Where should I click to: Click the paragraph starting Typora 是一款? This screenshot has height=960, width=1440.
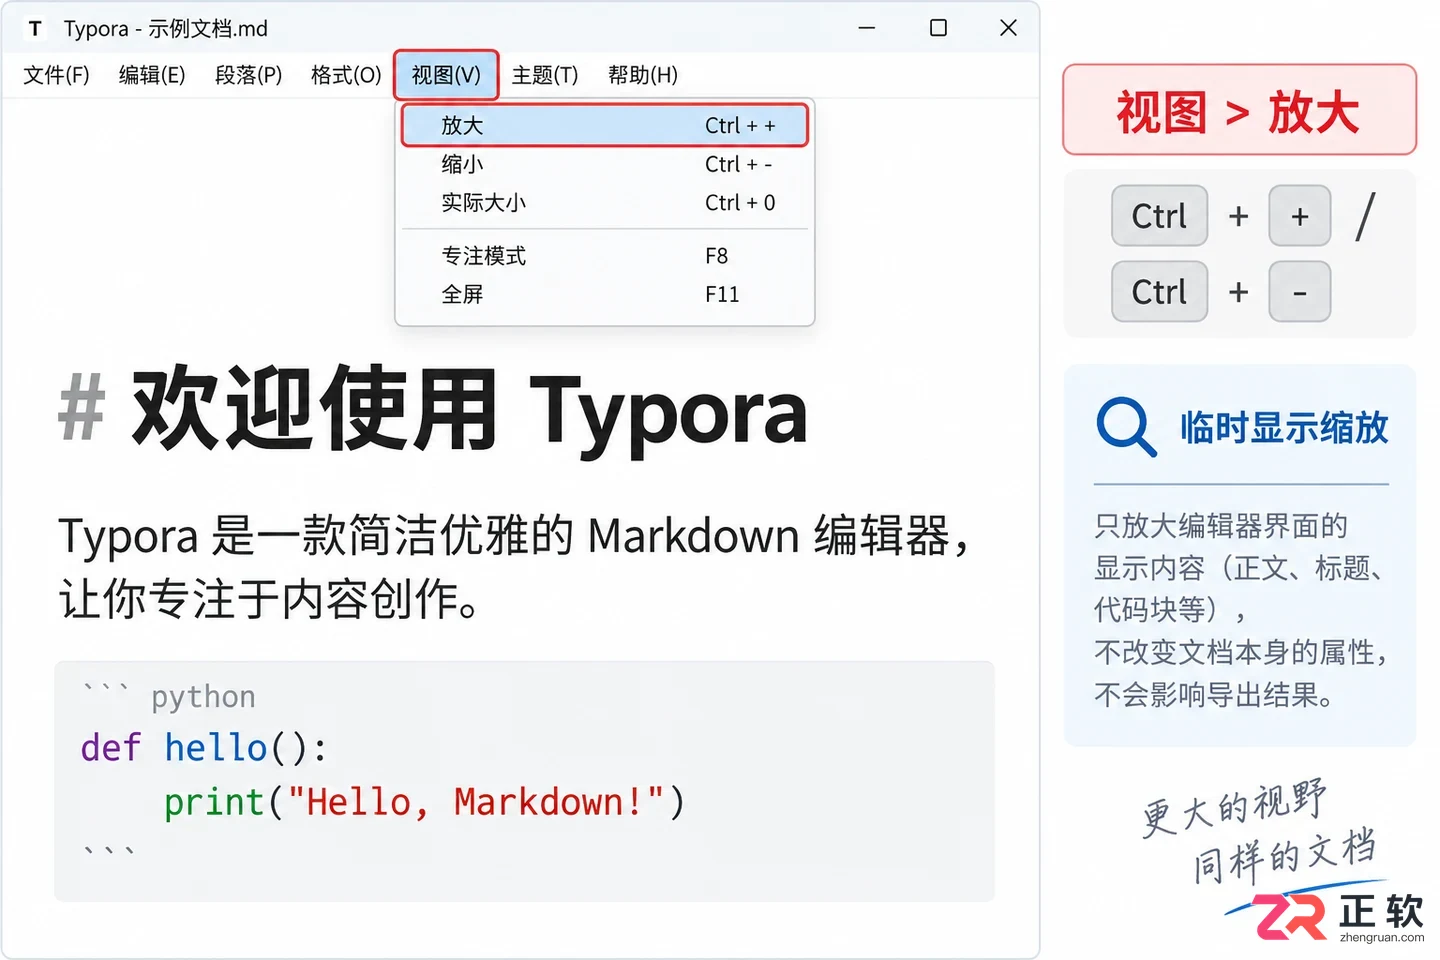click(x=514, y=567)
